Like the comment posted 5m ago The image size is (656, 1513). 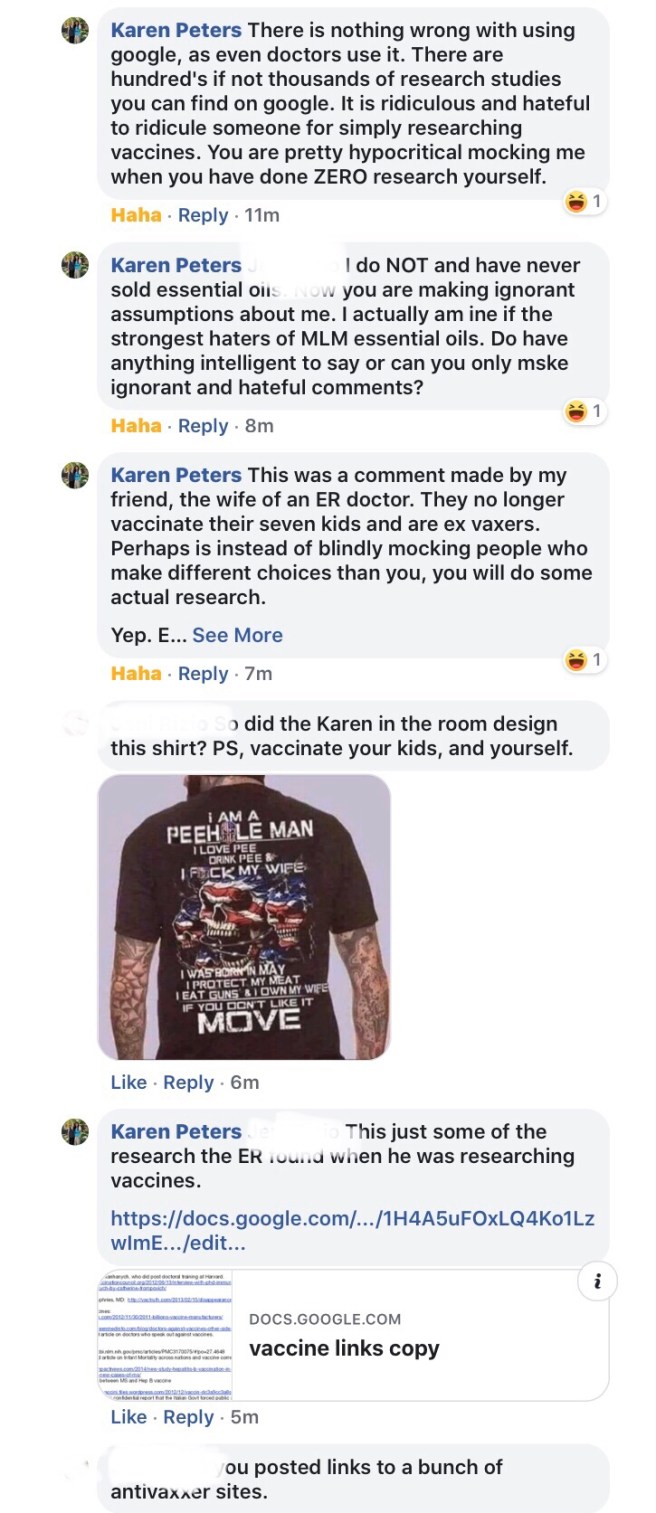[x=128, y=1417]
